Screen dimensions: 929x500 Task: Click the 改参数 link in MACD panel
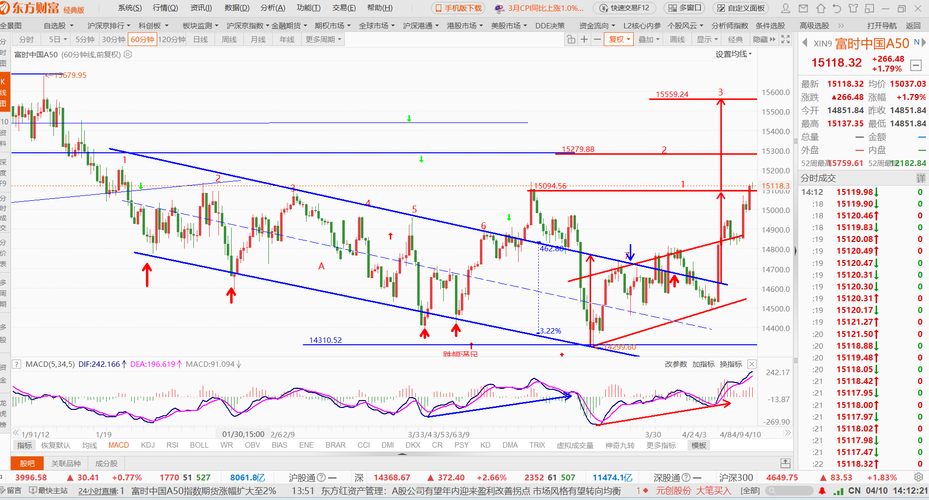(675, 364)
